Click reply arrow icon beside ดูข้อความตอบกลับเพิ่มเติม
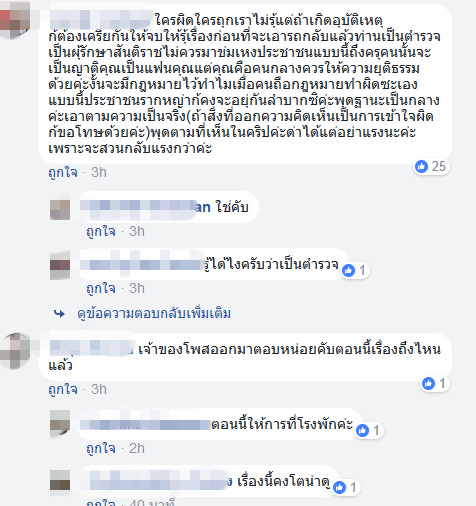This screenshot has width=476, height=506. coord(59,314)
